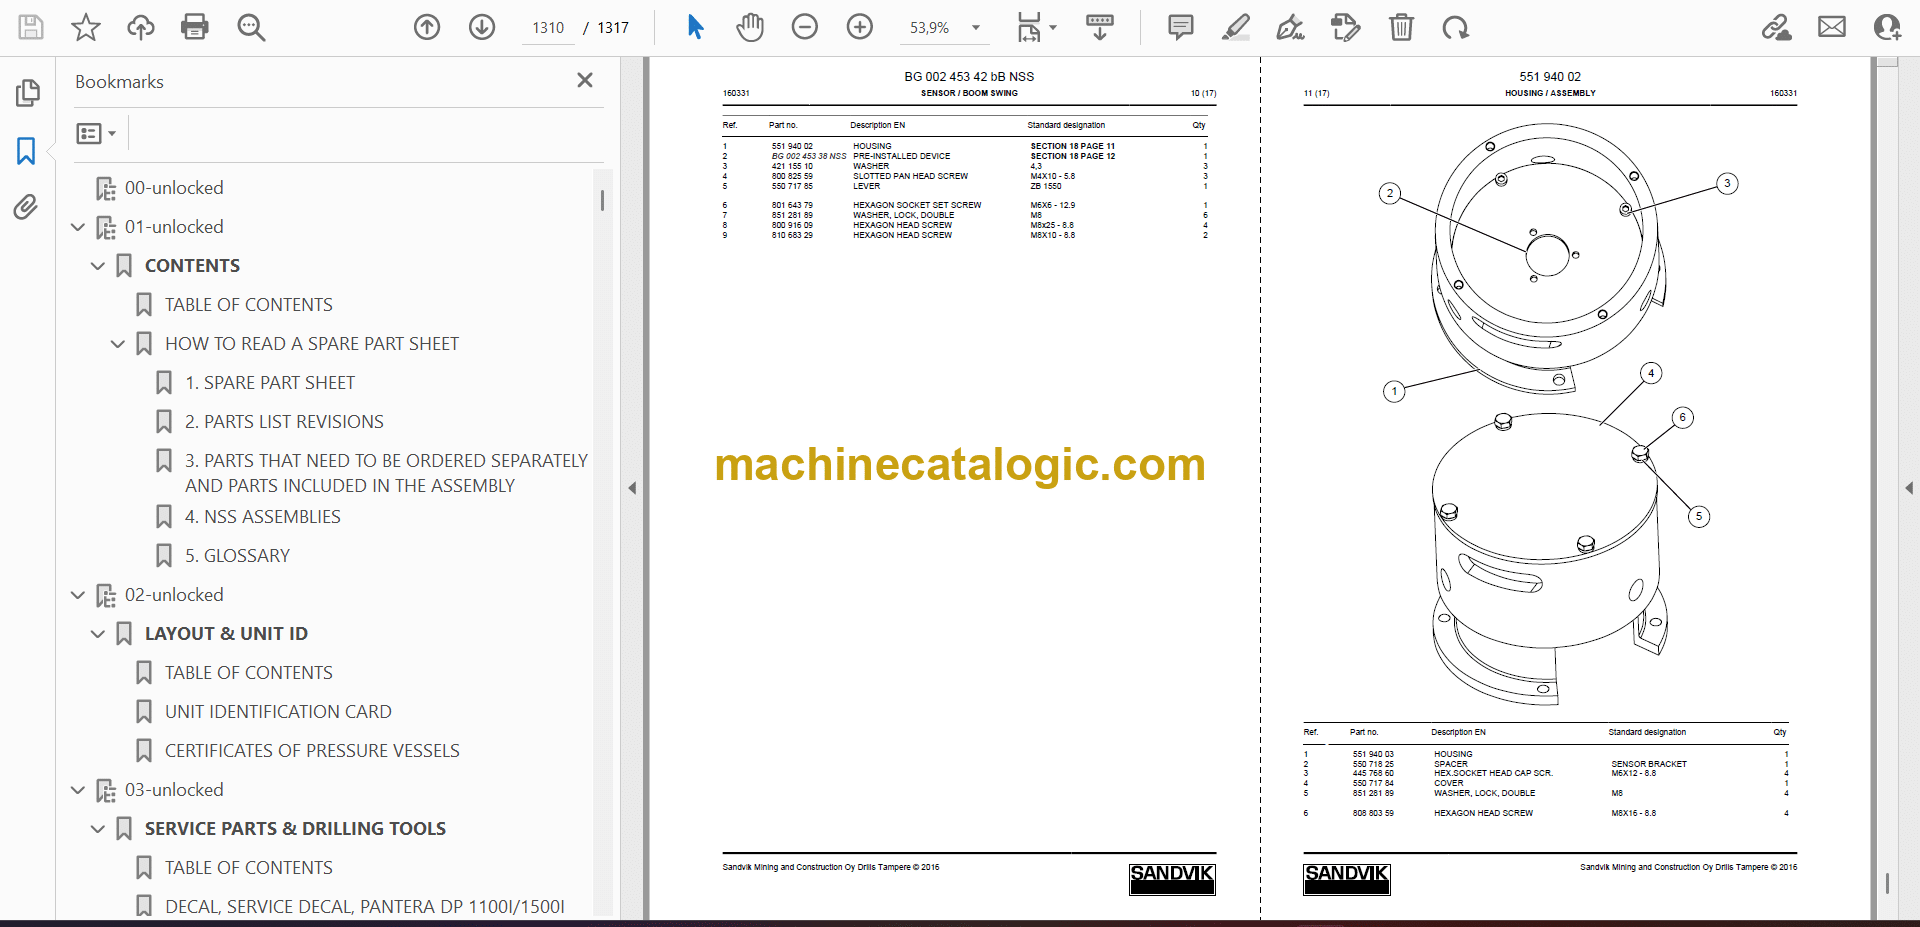This screenshot has height=927, width=1920.
Task: Select the LAYOUT & UNIT ID bookmark
Action: click(x=226, y=634)
